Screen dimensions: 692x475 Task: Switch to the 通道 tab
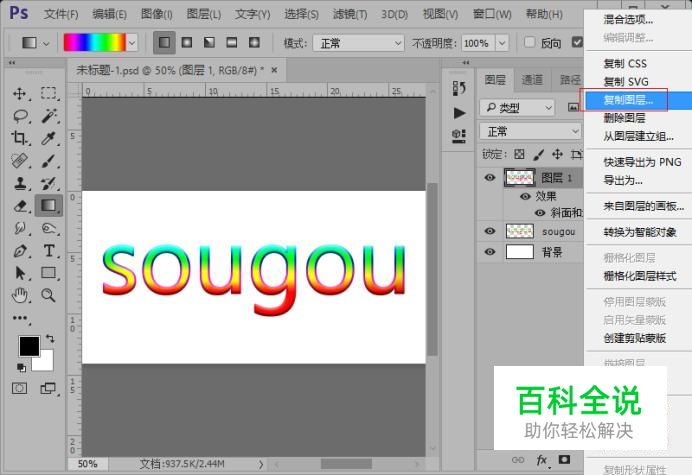pyautogui.click(x=532, y=79)
